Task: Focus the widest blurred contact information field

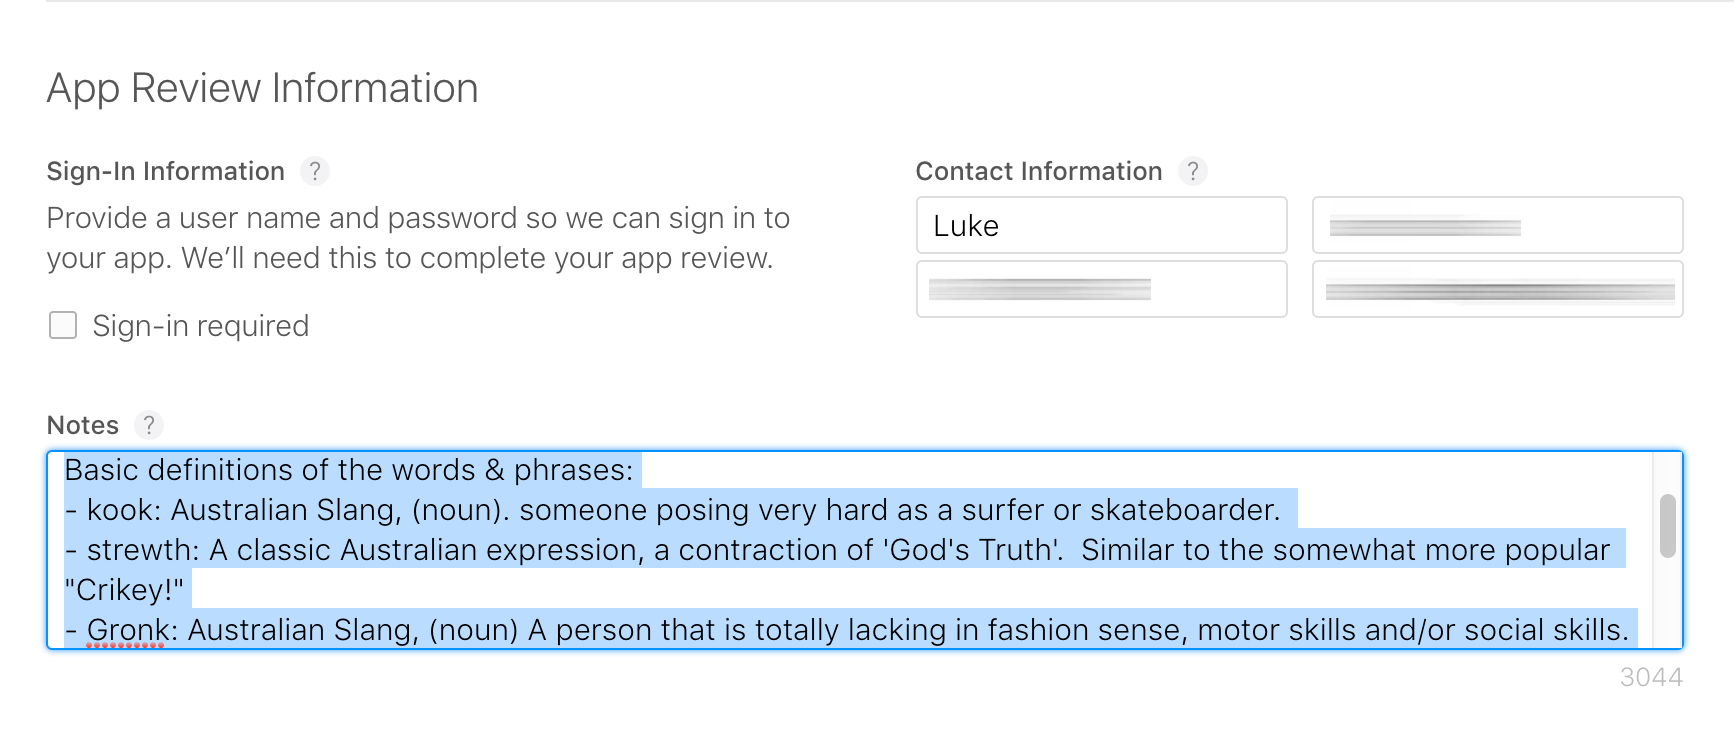Action: [1497, 290]
